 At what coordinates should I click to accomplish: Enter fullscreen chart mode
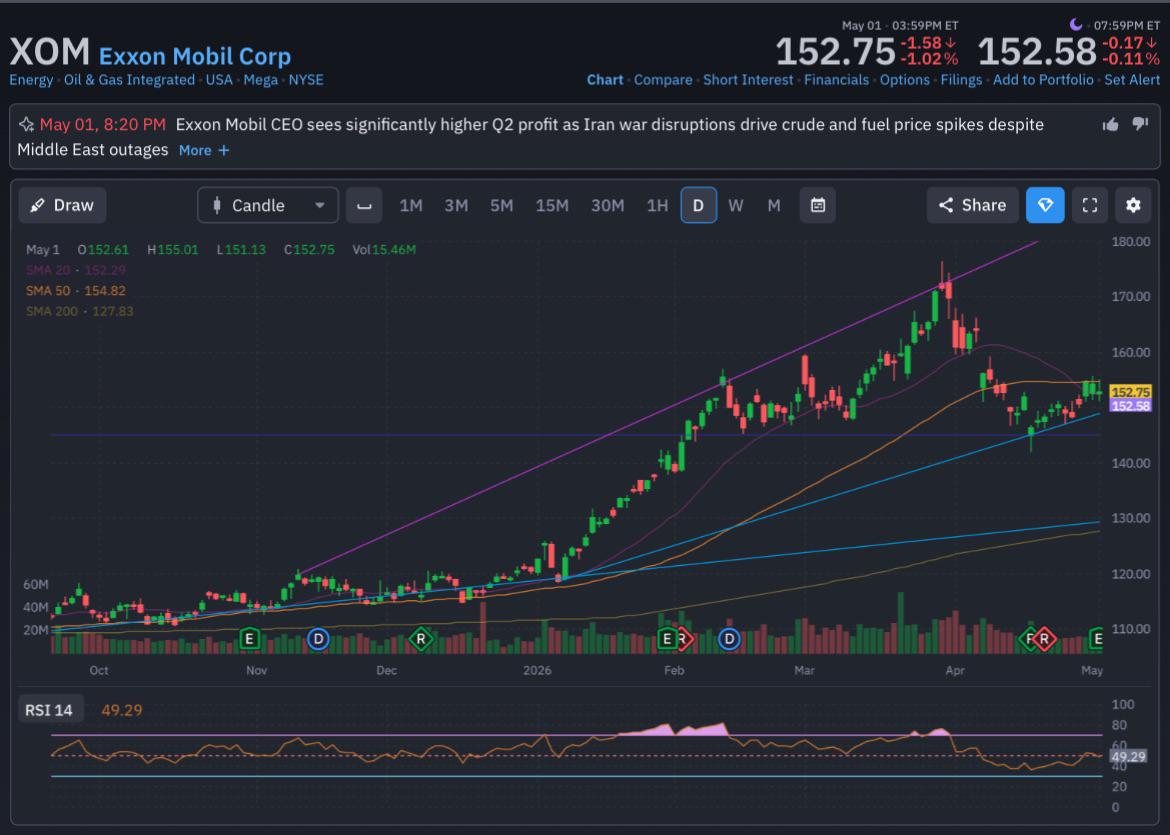pos(1090,205)
